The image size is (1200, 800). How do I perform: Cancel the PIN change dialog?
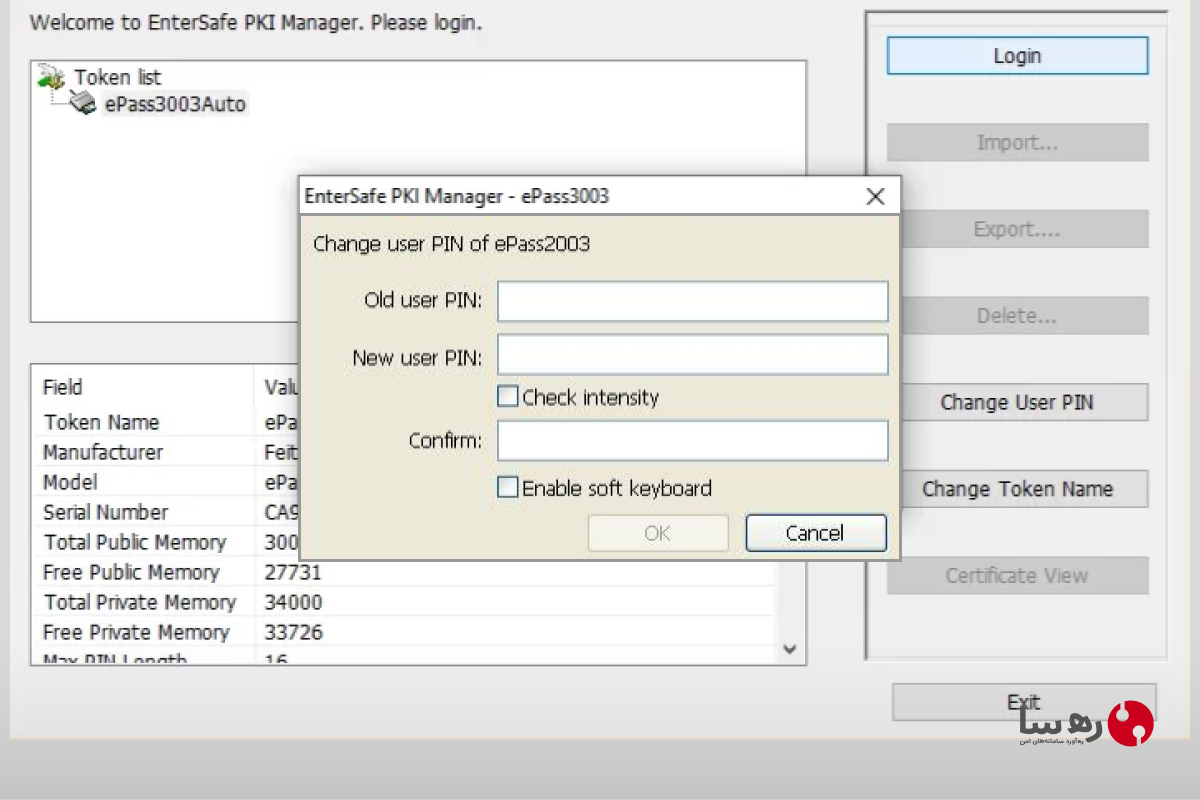[816, 533]
